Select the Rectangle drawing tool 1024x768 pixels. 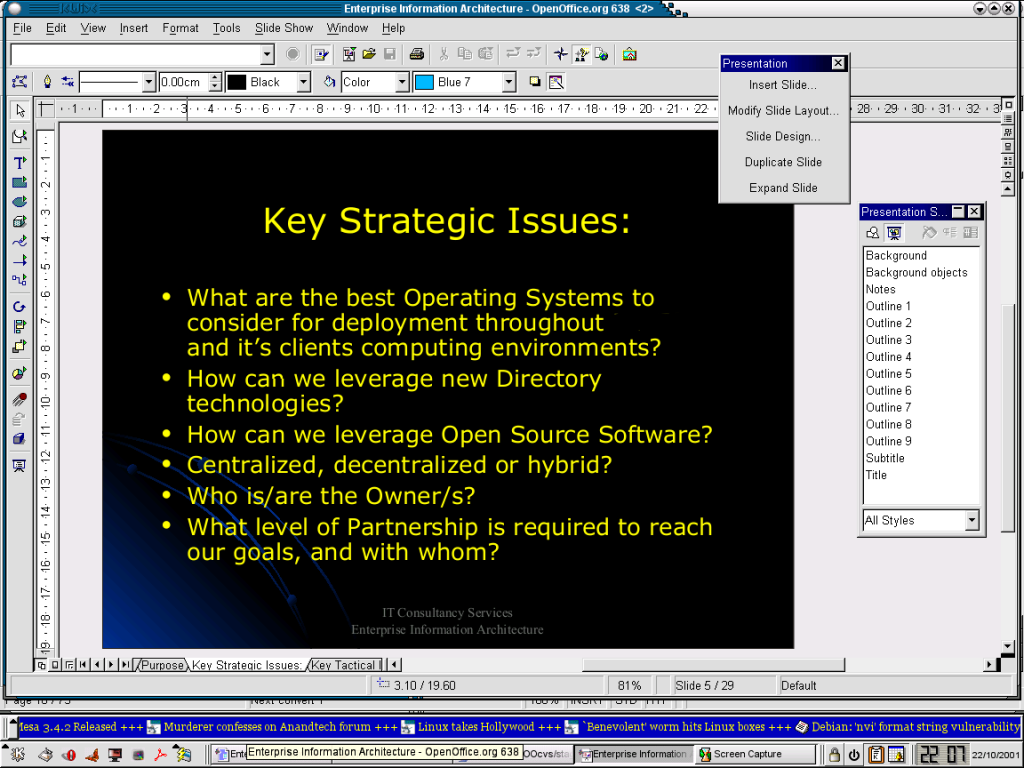[19, 182]
